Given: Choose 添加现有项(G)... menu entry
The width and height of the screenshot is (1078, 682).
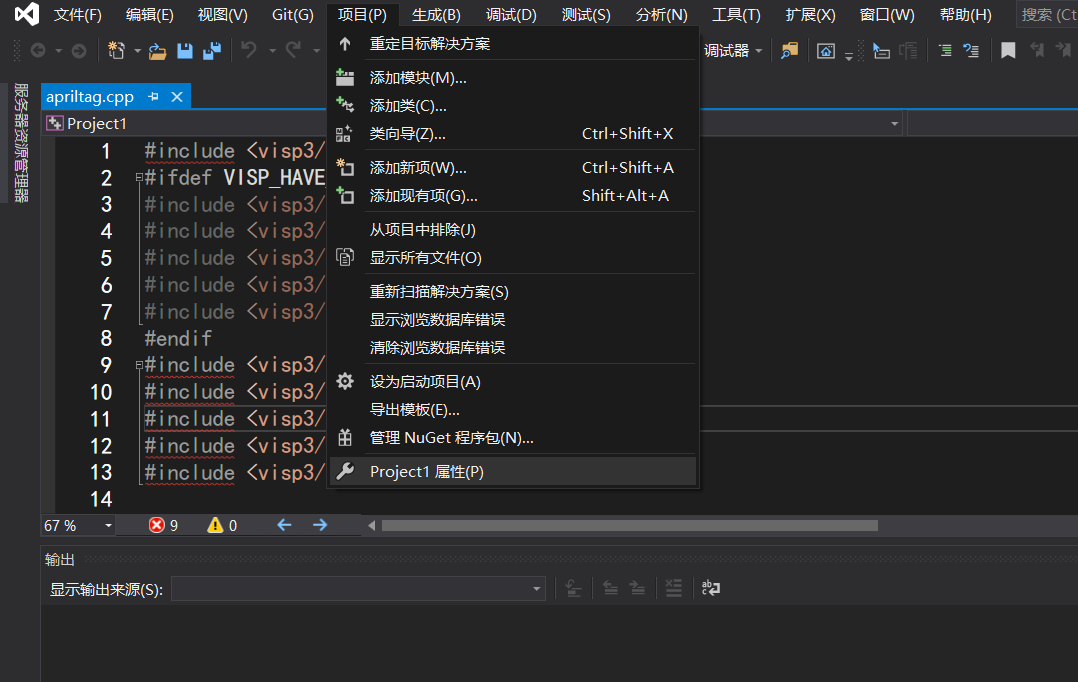Looking at the screenshot, I should [x=513, y=196].
